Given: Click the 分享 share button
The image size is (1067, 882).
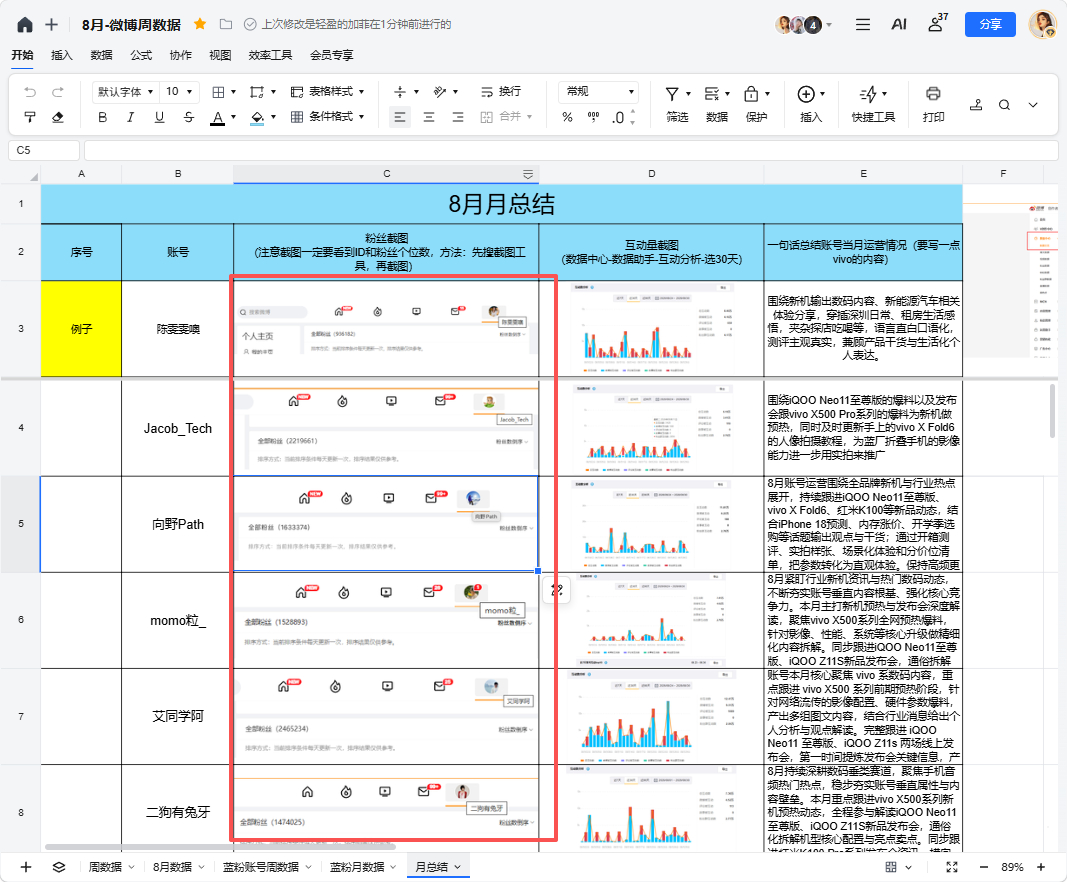Looking at the screenshot, I should pos(990,24).
